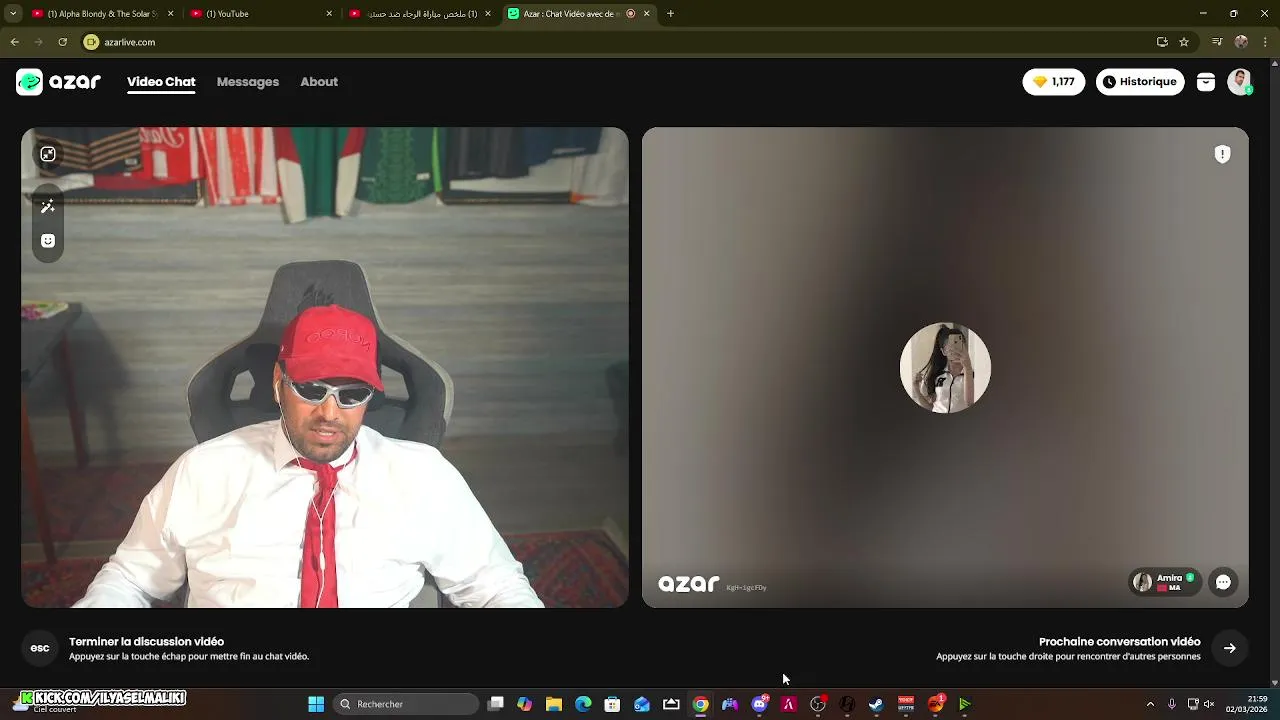The height and width of the screenshot is (720, 1280).
Task: Open the Windows Start menu
Action: pyautogui.click(x=316, y=704)
